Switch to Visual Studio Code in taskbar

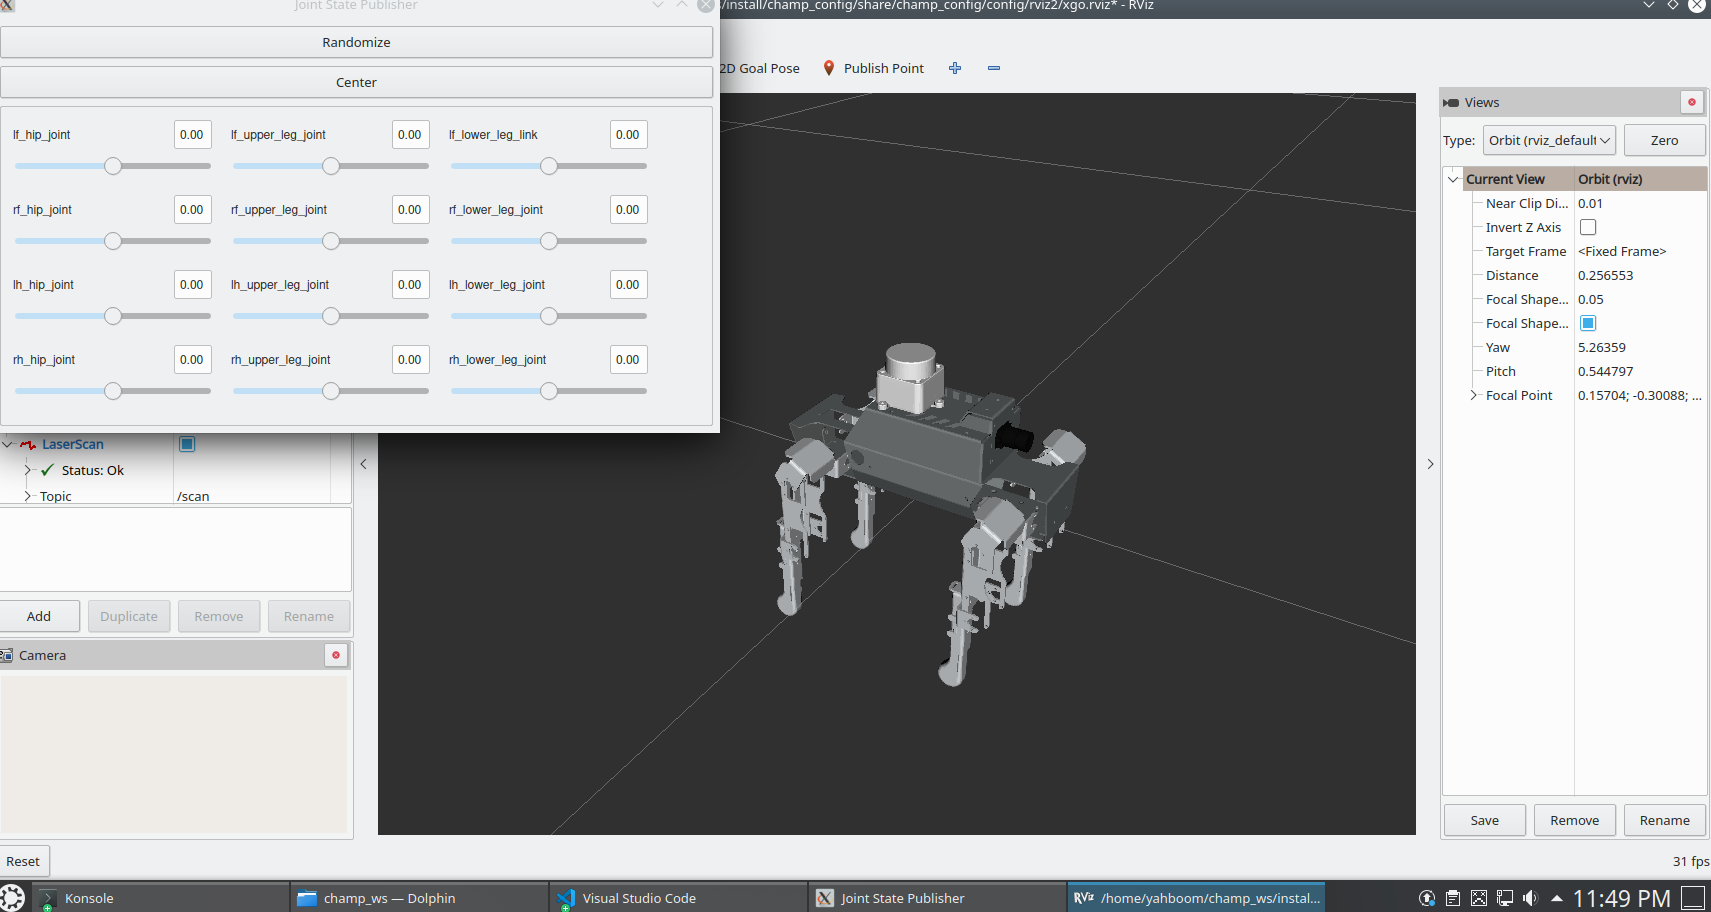coord(678,898)
